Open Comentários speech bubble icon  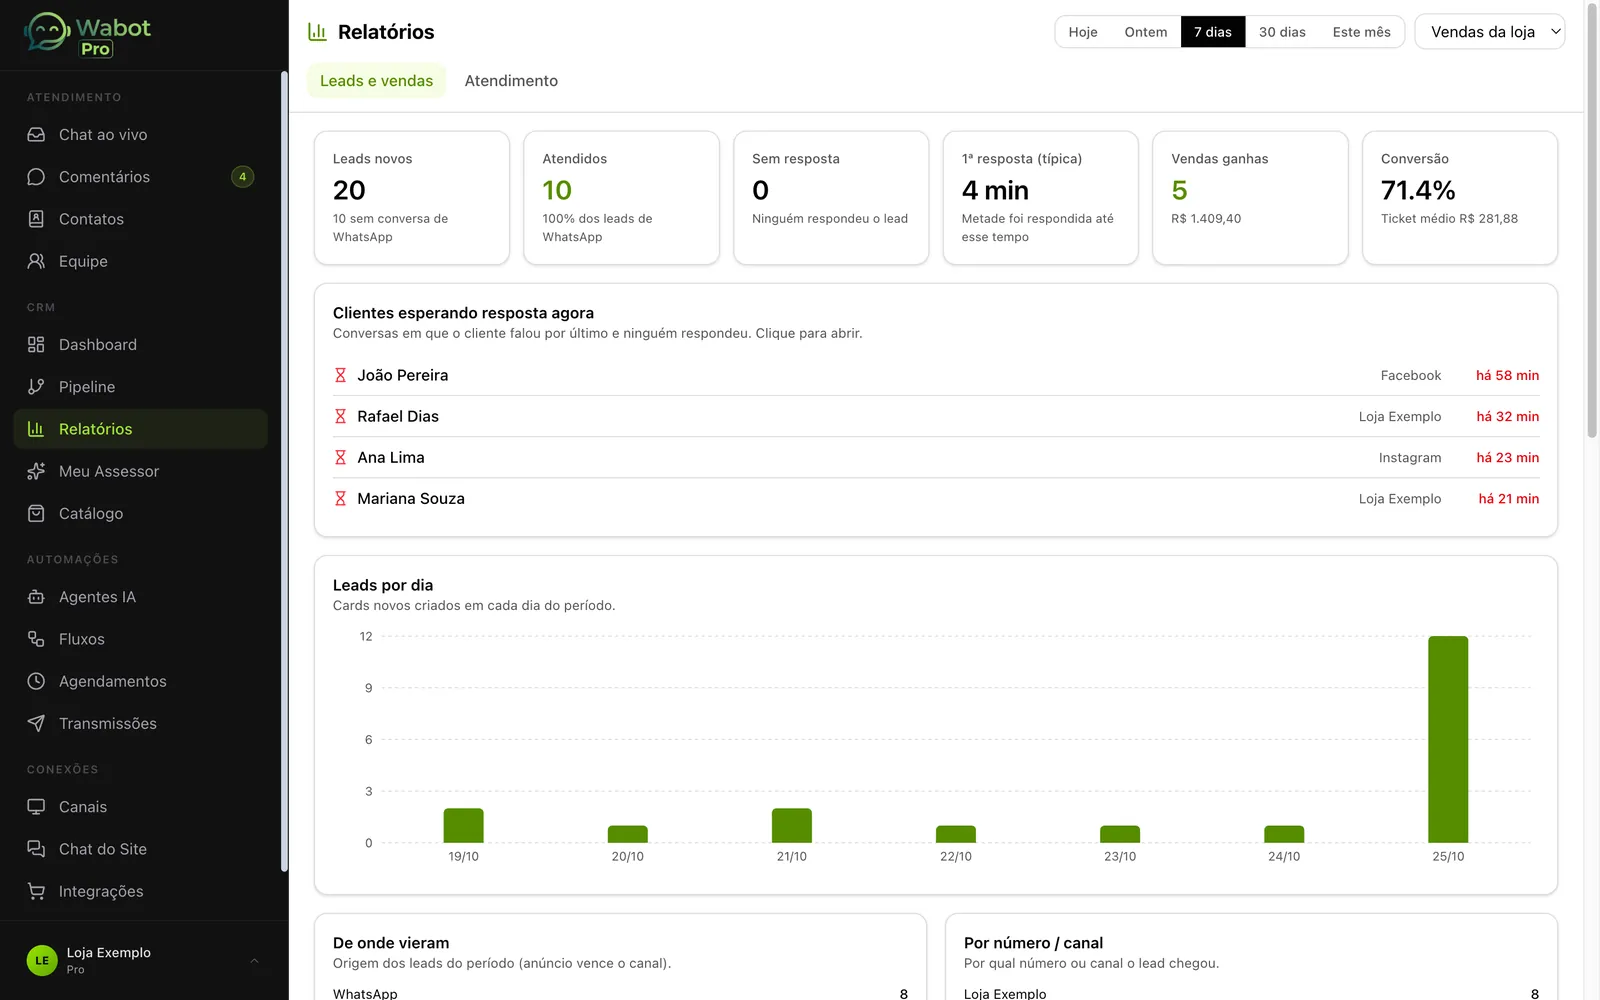pyautogui.click(x=36, y=177)
